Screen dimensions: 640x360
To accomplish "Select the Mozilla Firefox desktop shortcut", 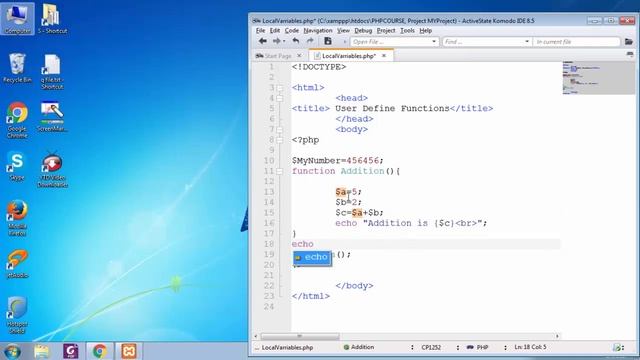I will click(17, 218).
